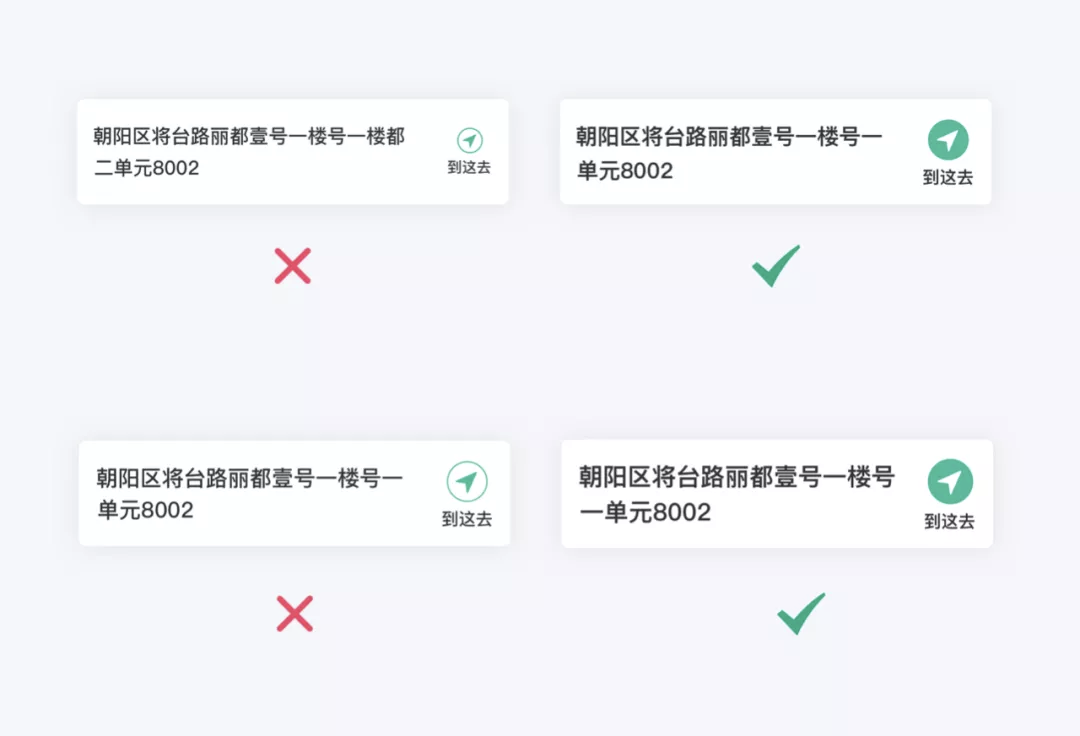Image resolution: width=1080 pixels, height=736 pixels.
Task: Click first line of bold address in bottom-right card
Action: point(737,476)
